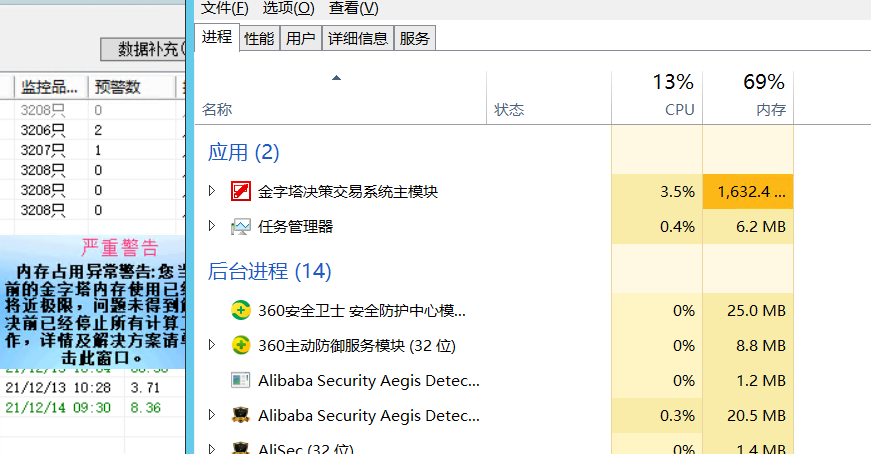Click the second Alibaba Security Aegis badge icon

tap(241, 415)
